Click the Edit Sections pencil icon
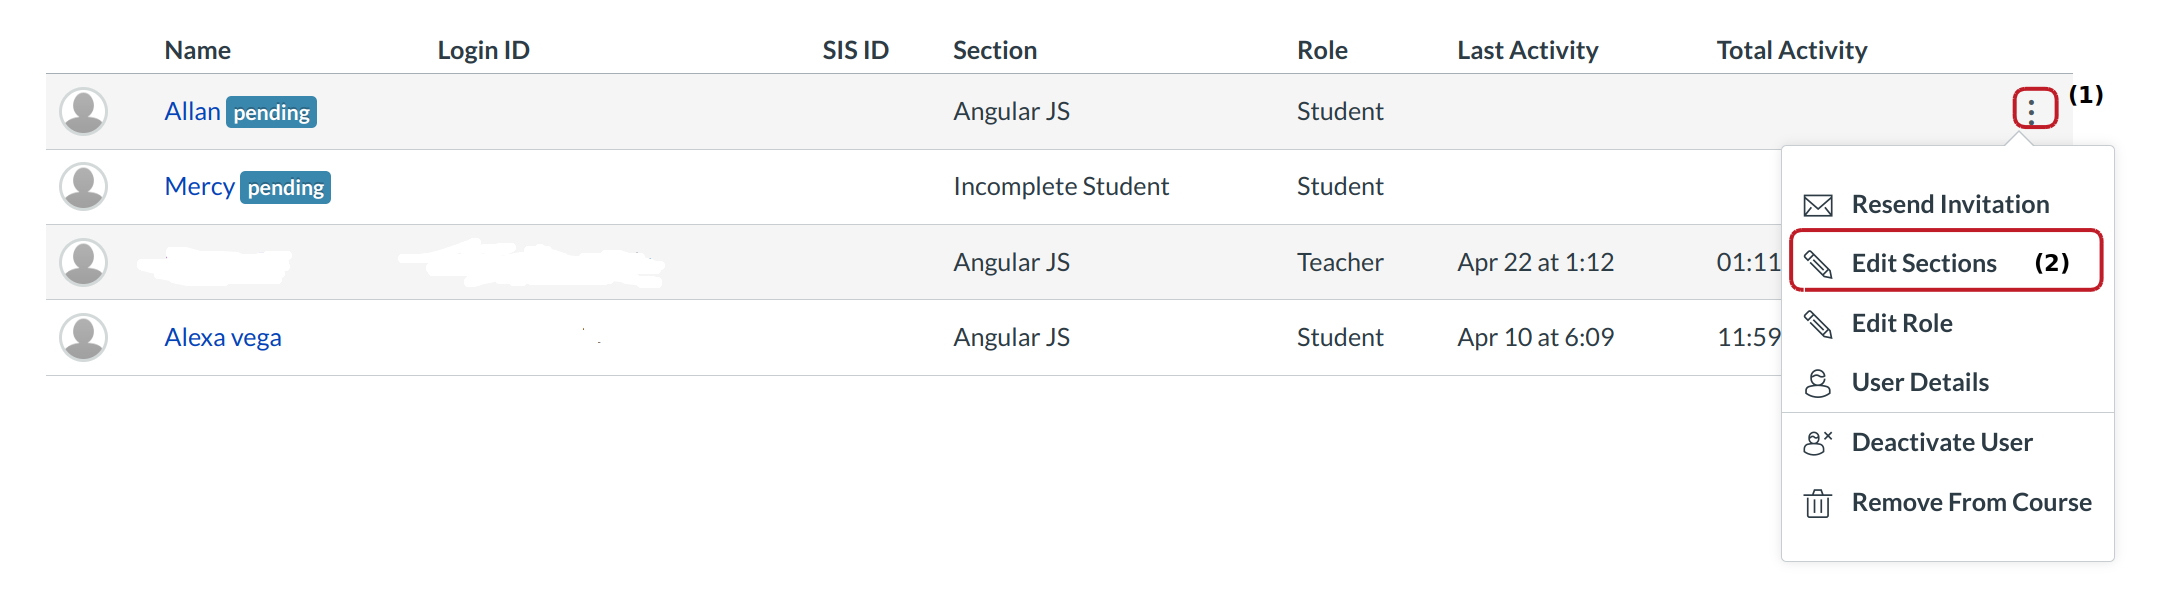Viewport: 2166px width, 598px height. [x=1817, y=264]
